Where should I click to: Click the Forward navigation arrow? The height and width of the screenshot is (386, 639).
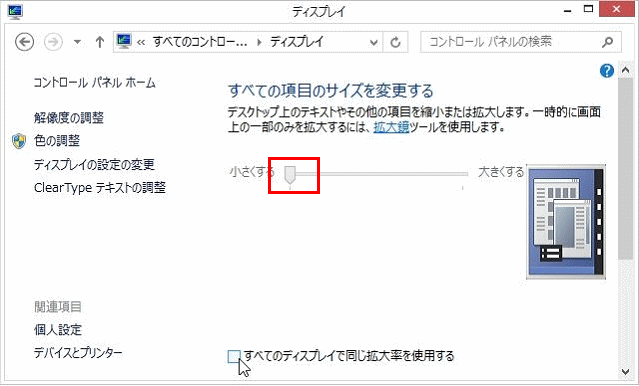[53, 42]
